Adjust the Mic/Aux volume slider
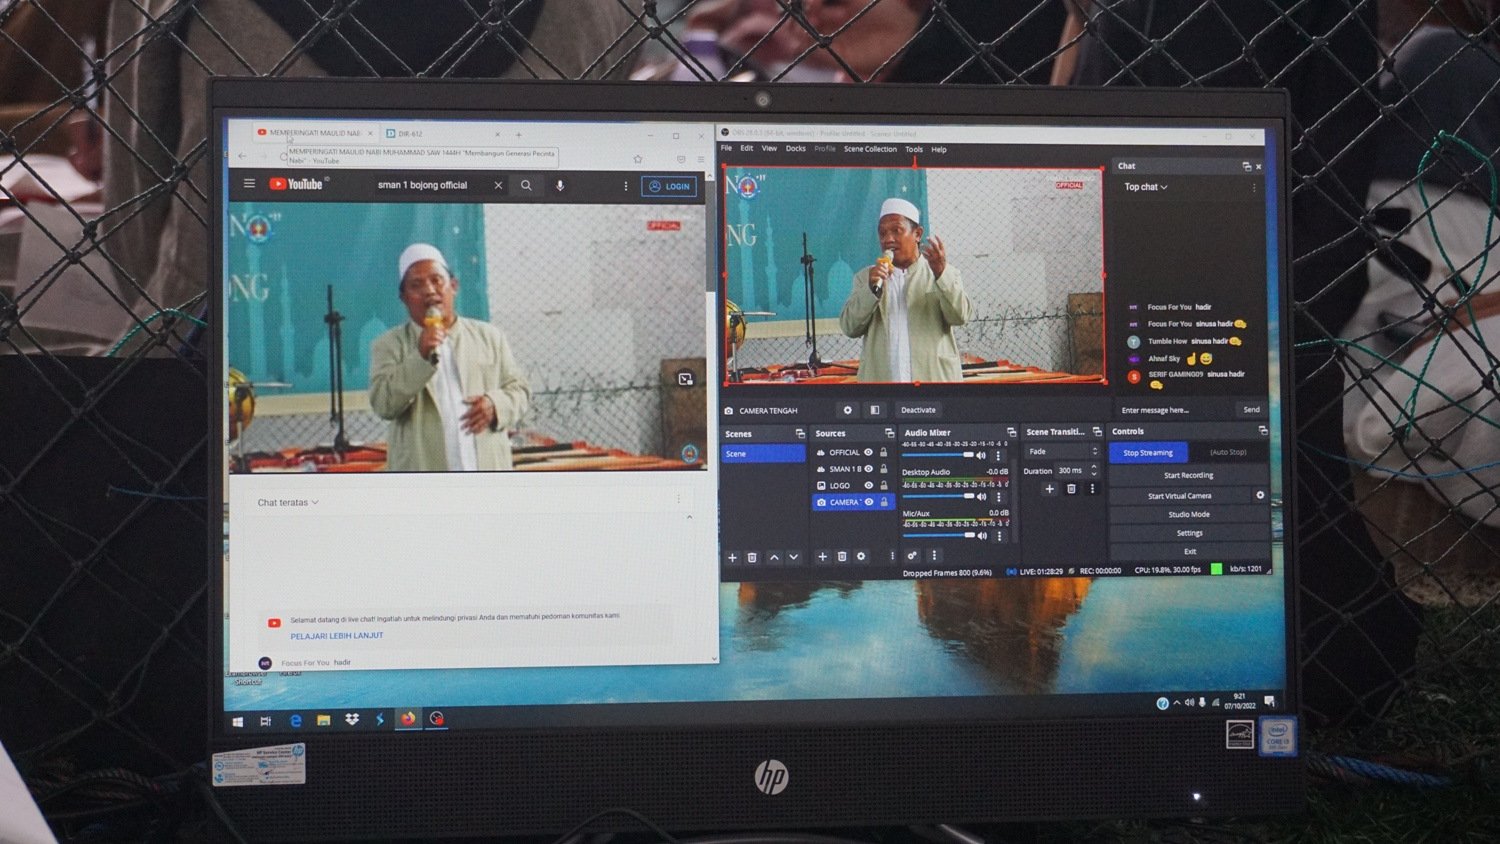This screenshot has width=1500, height=844. (x=939, y=535)
